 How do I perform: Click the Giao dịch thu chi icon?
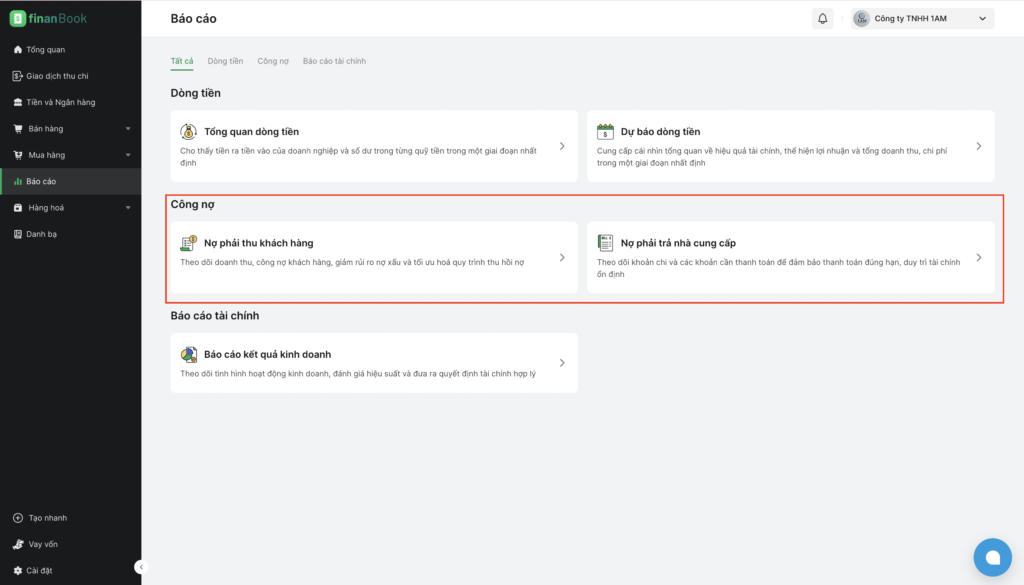[x=18, y=76]
